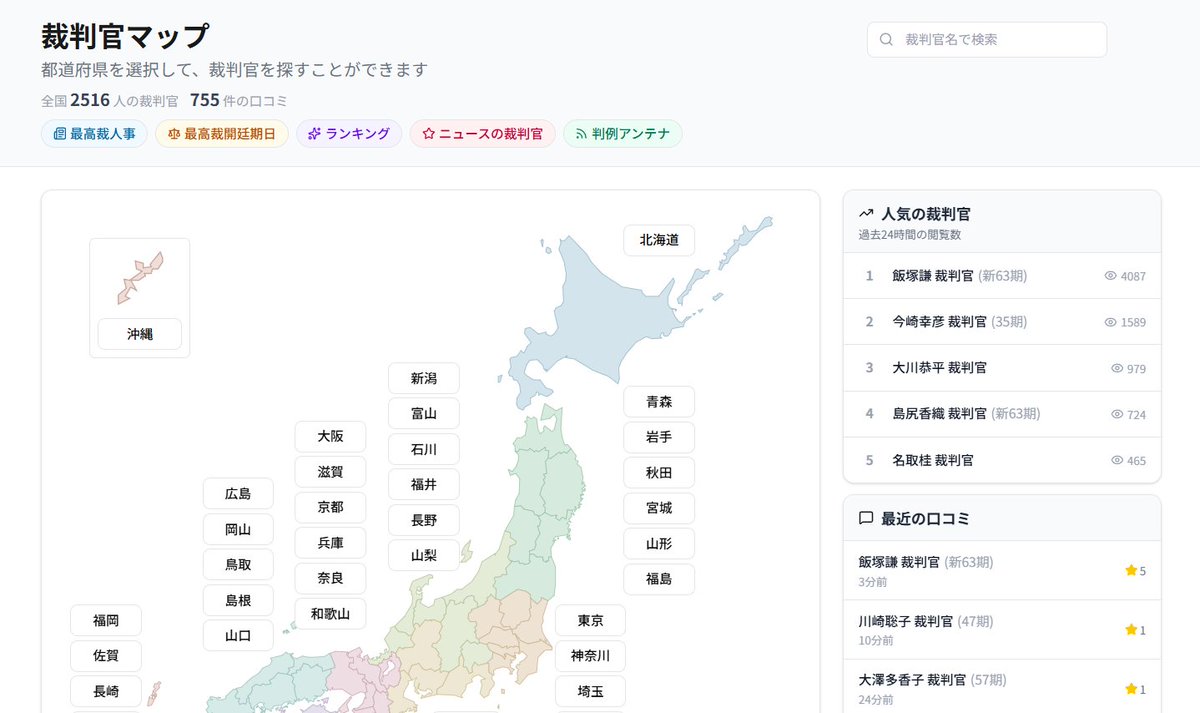The width and height of the screenshot is (1200, 713).
Task: Select 和歌山 prefecture
Action: click(x=330, y=614)
